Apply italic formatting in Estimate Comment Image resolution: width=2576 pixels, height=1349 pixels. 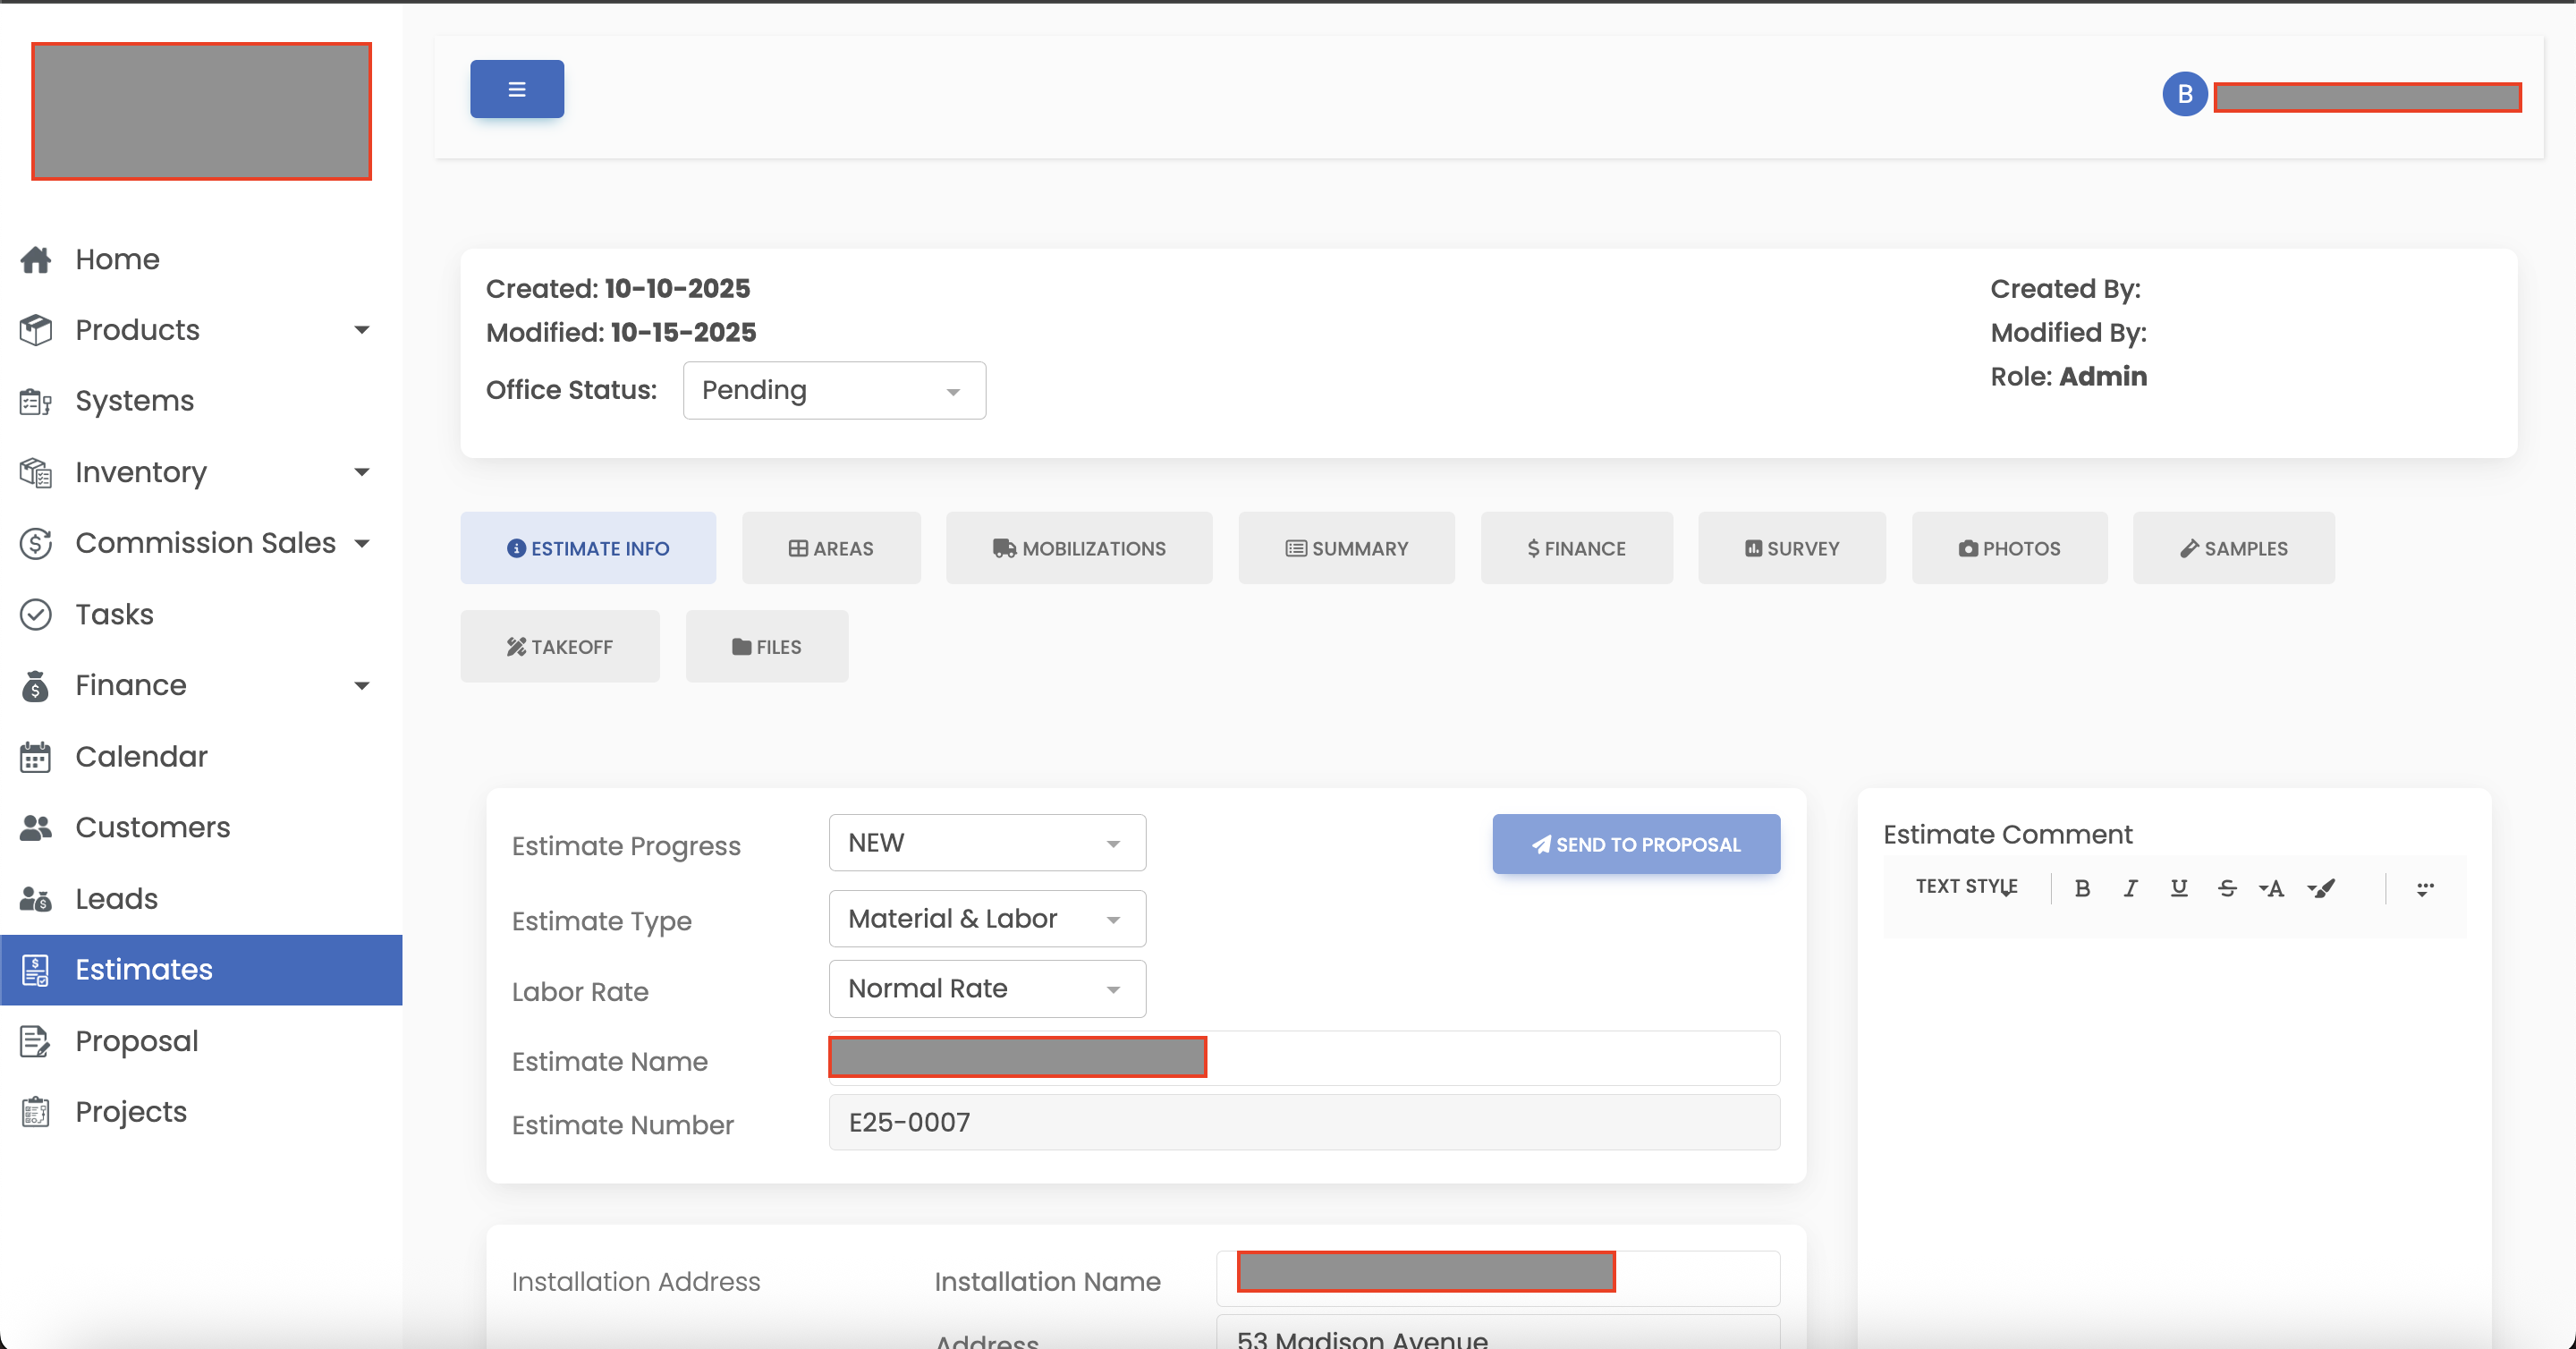point(2130,888)
